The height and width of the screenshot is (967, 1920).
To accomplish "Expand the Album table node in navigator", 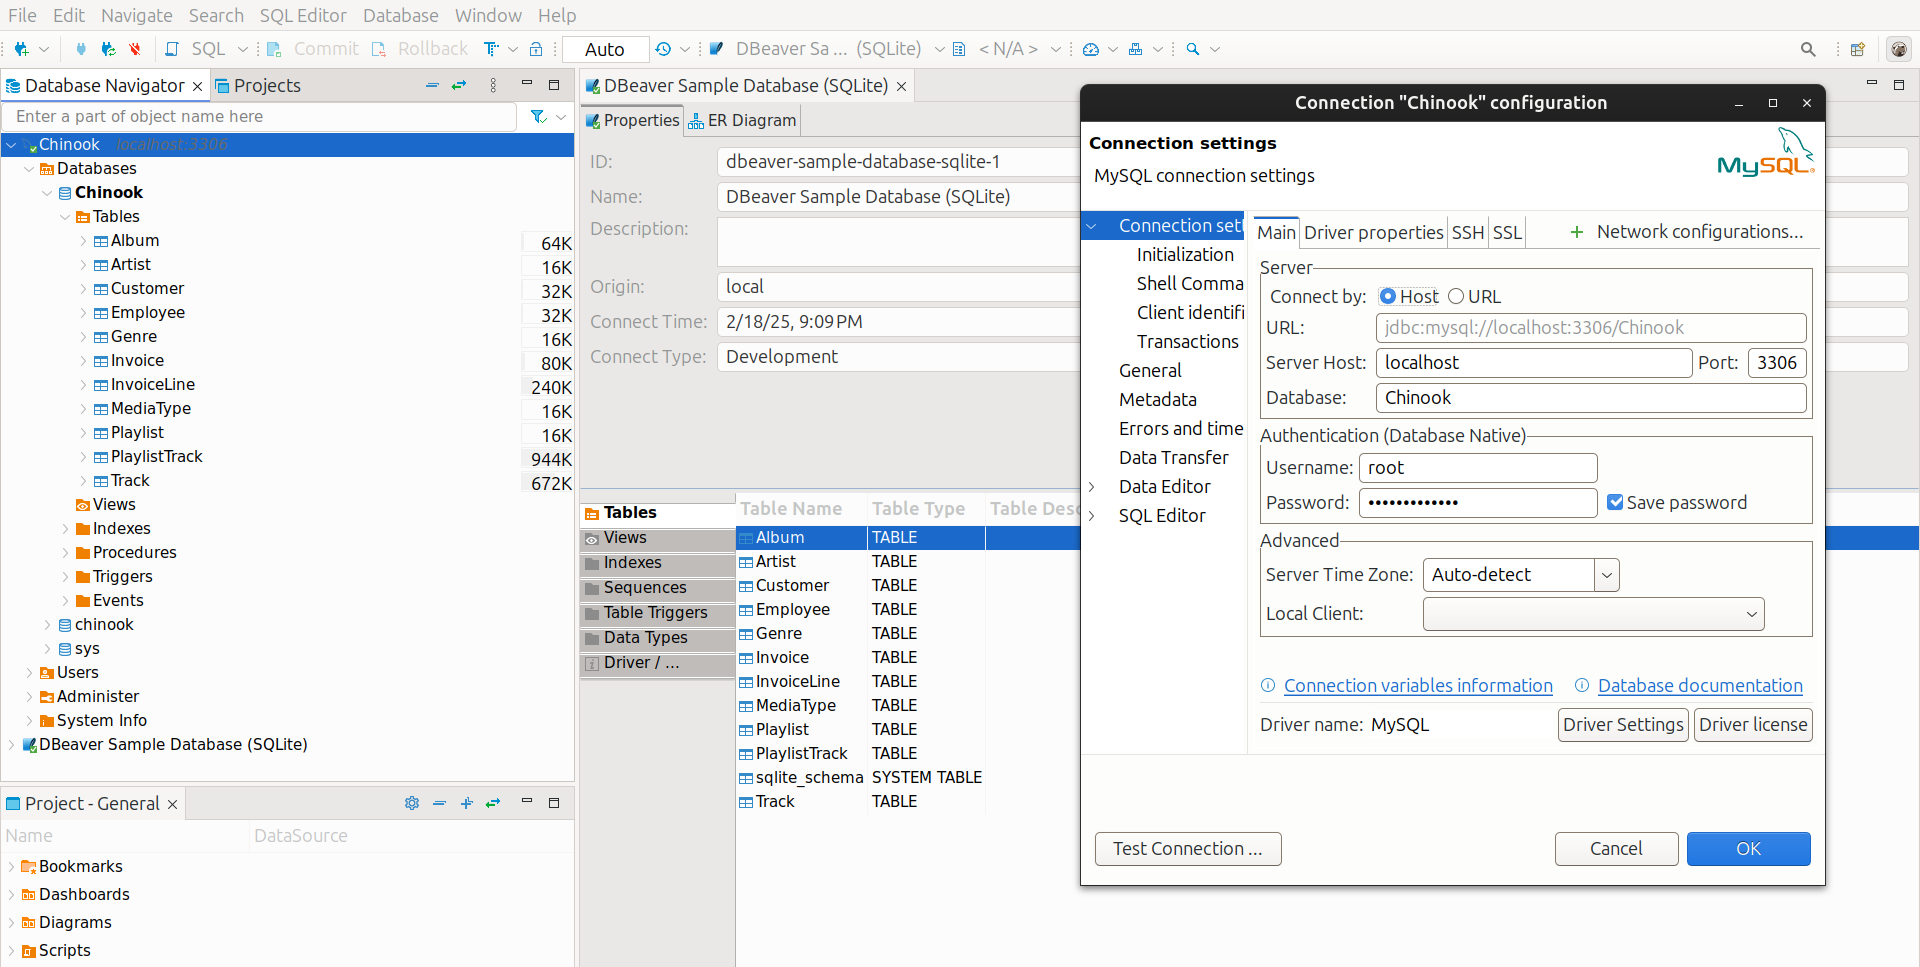I will pyautogui.click(x=83, y=241).
